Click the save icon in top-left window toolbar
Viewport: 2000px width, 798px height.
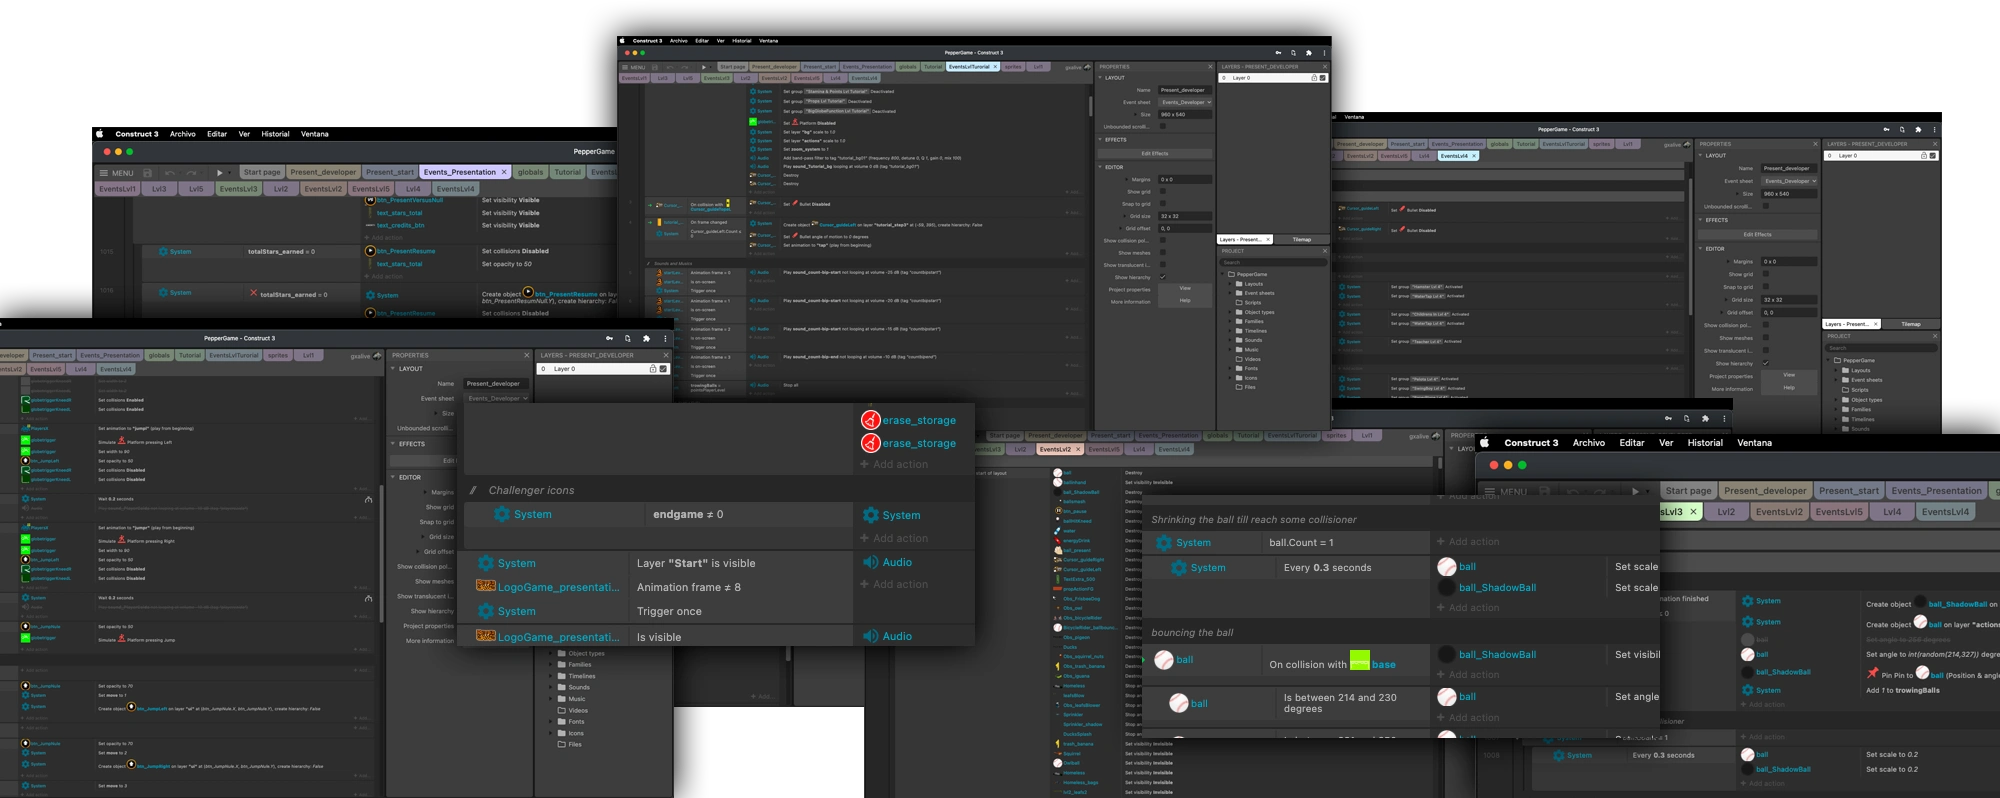[148, 173]
